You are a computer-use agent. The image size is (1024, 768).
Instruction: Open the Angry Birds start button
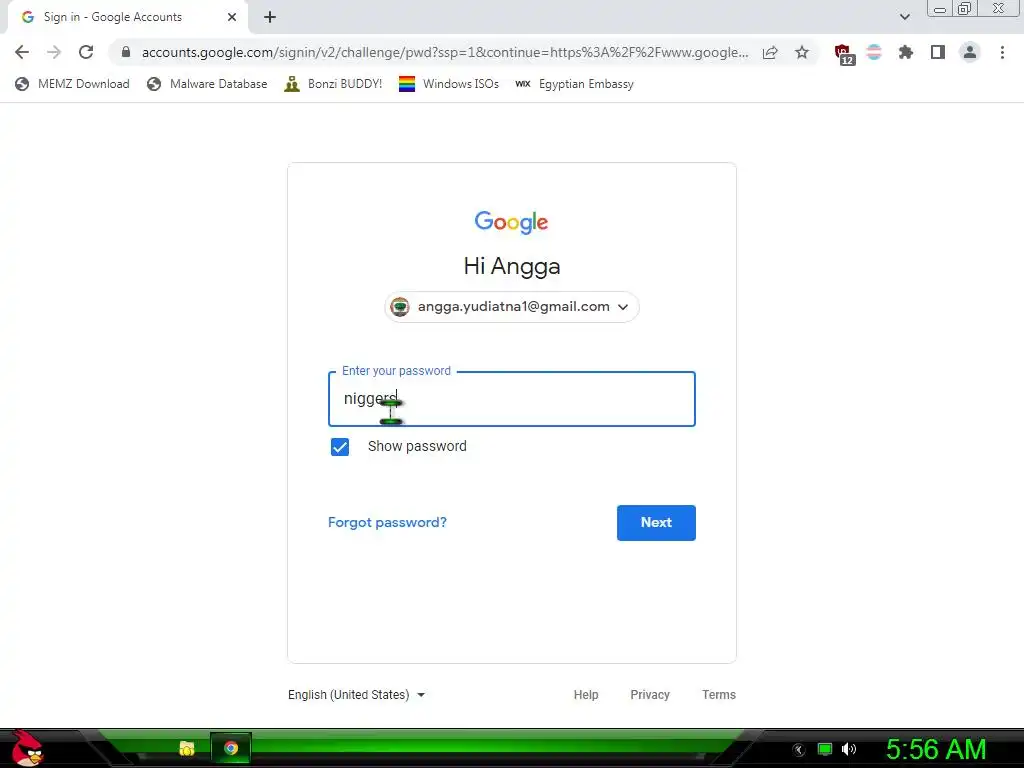pos(27,748)
